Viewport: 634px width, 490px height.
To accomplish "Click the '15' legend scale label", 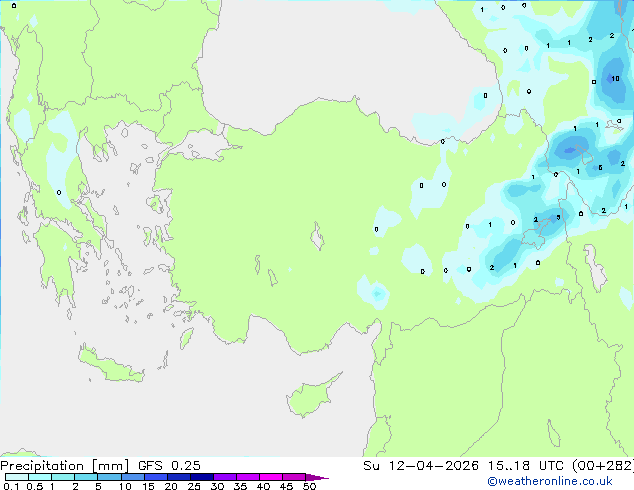I will (x=148, y=486).
